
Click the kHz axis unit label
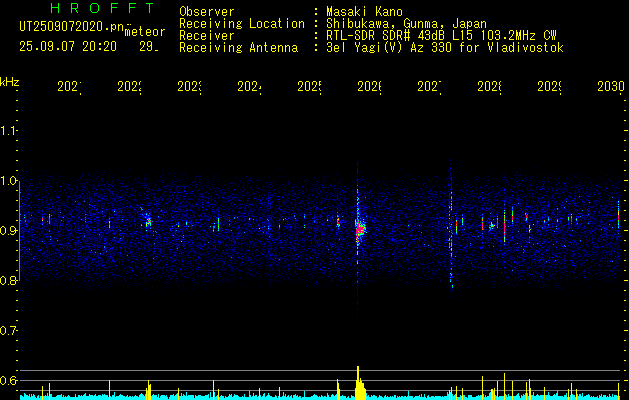10,82
